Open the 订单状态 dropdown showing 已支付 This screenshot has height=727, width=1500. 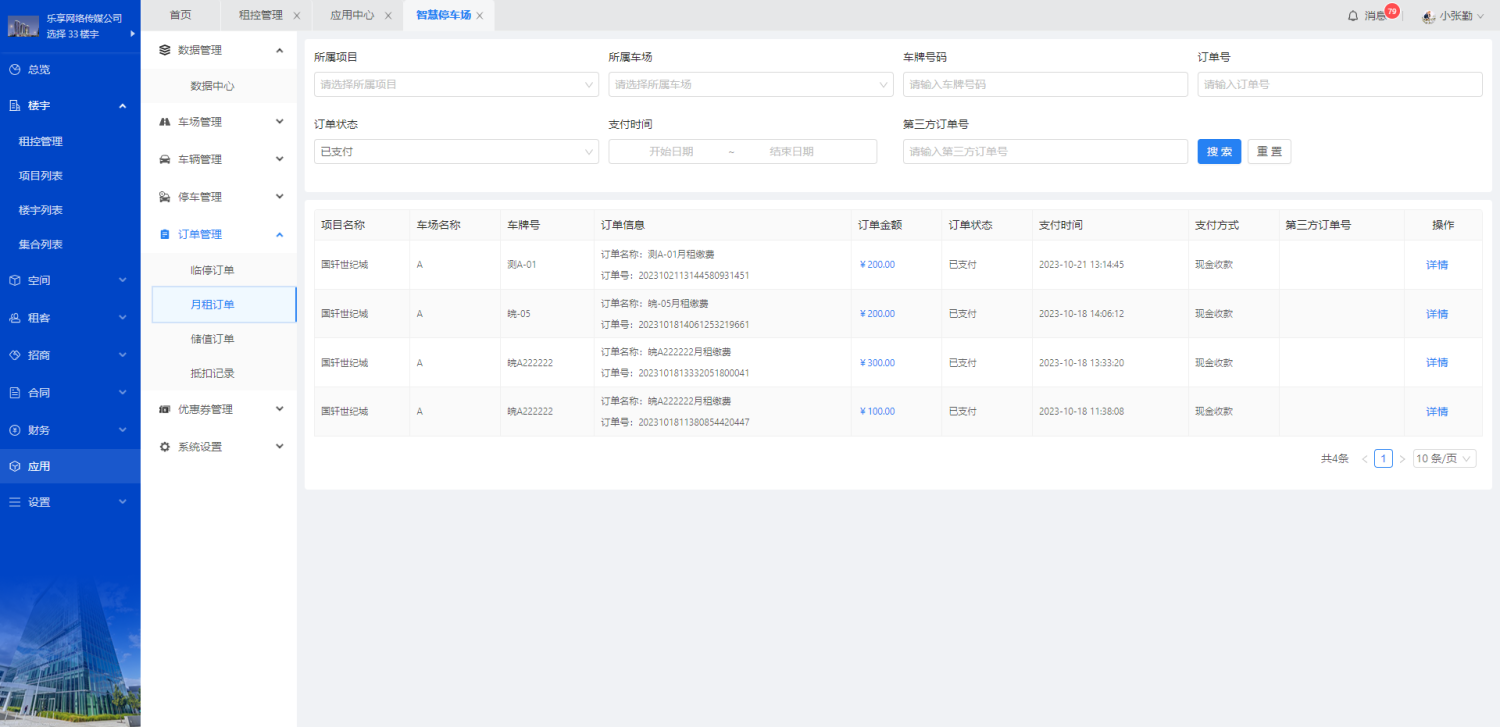pos(456,152)
